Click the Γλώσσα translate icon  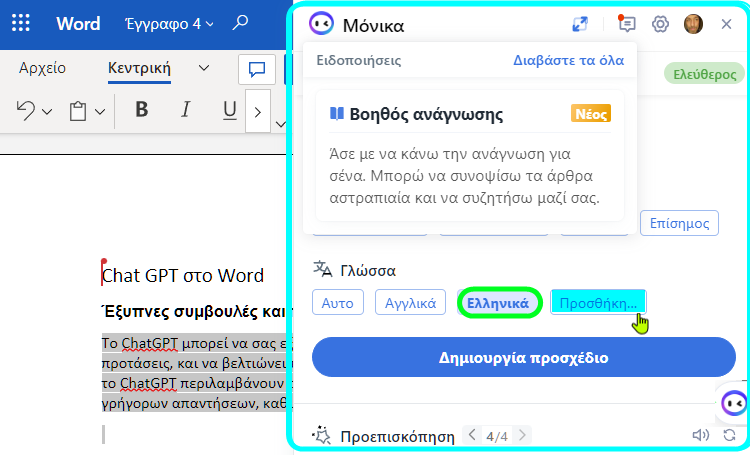323,269
